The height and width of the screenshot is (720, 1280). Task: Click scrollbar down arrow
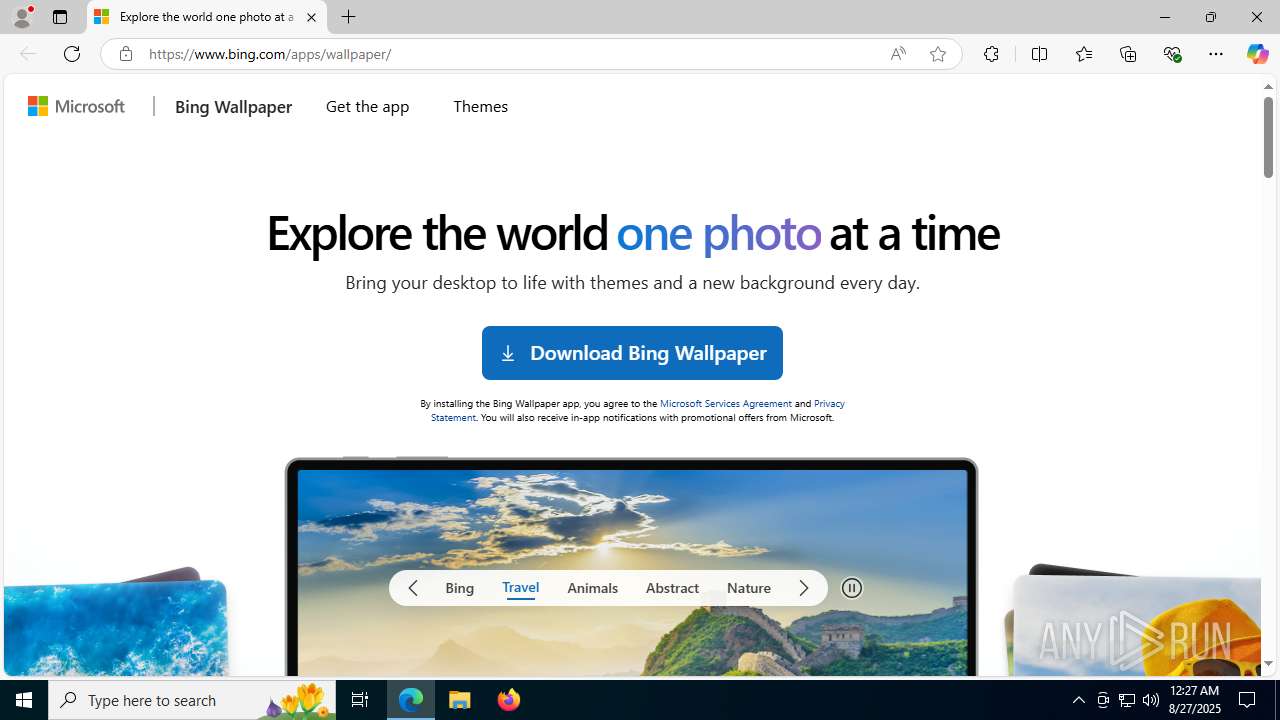coord(1268,664)
